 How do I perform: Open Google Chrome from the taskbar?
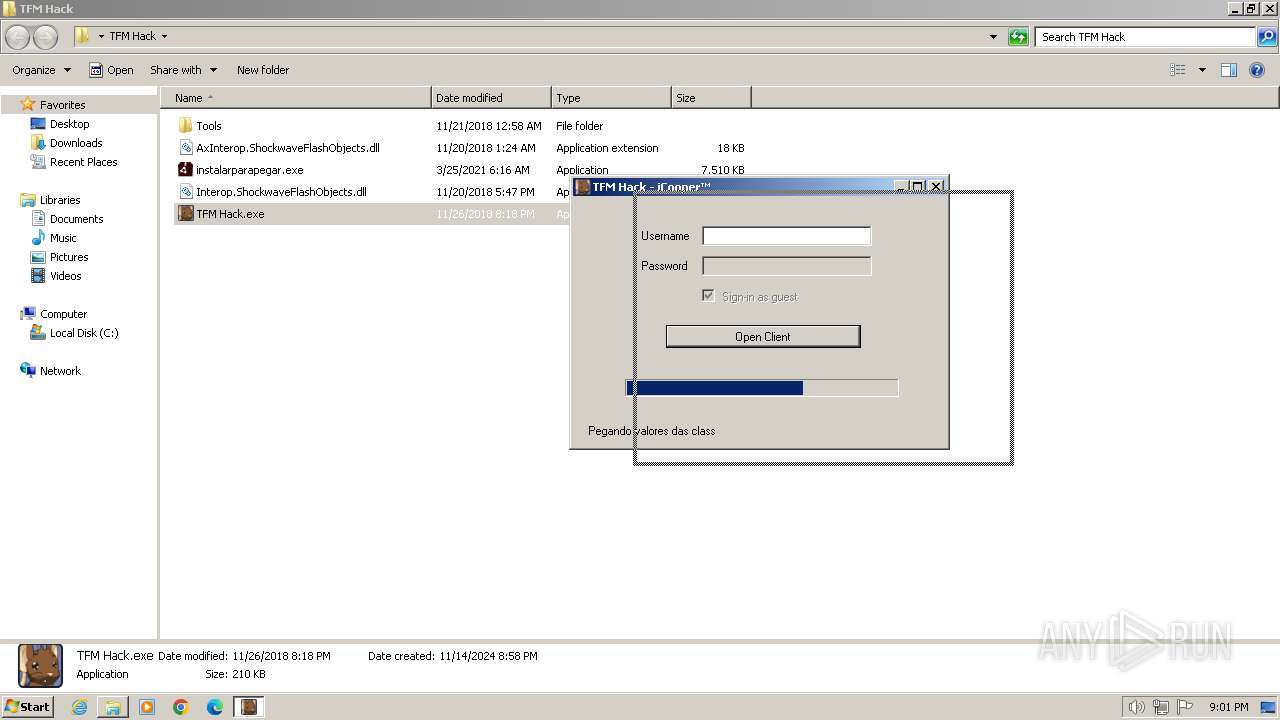pos(181,707)
